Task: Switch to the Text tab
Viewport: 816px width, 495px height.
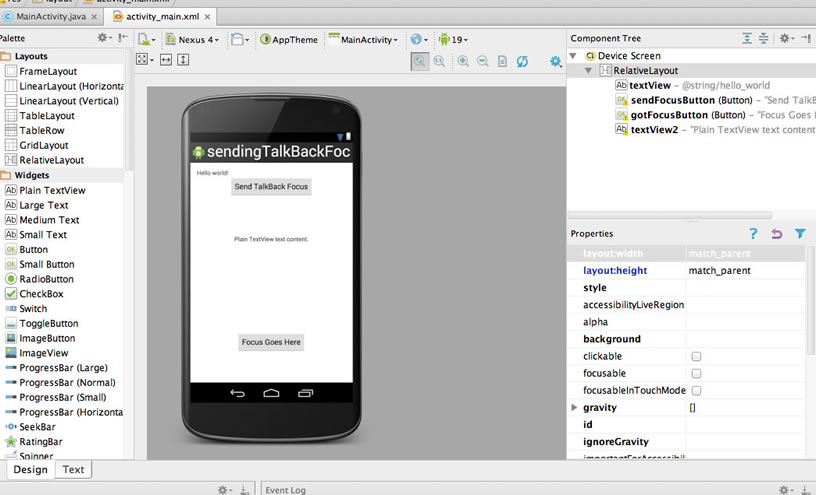Action: click(73, 469)
